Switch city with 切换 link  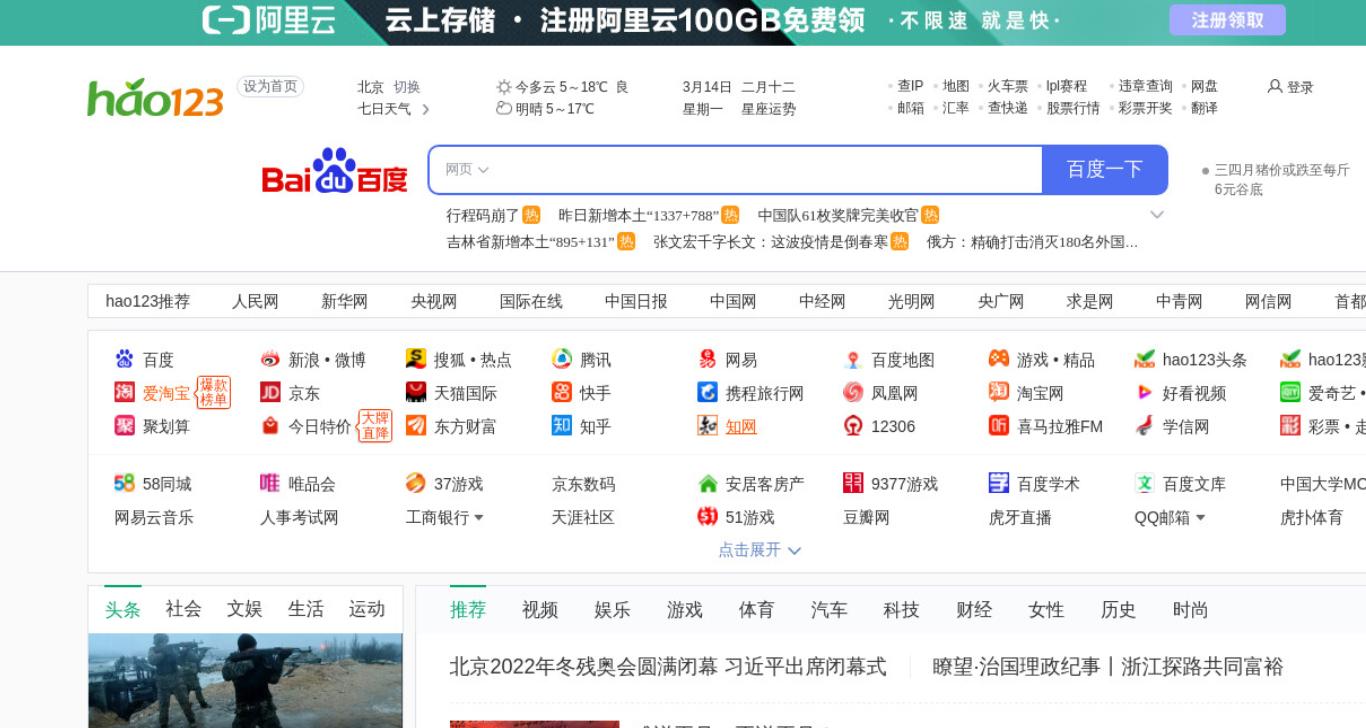(407, 87)
